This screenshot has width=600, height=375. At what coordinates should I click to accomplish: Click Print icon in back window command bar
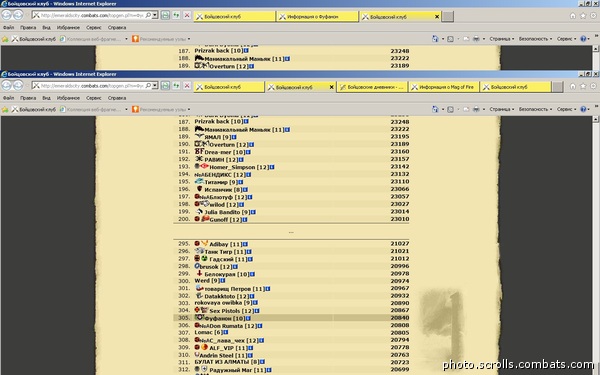pos(476,39)
